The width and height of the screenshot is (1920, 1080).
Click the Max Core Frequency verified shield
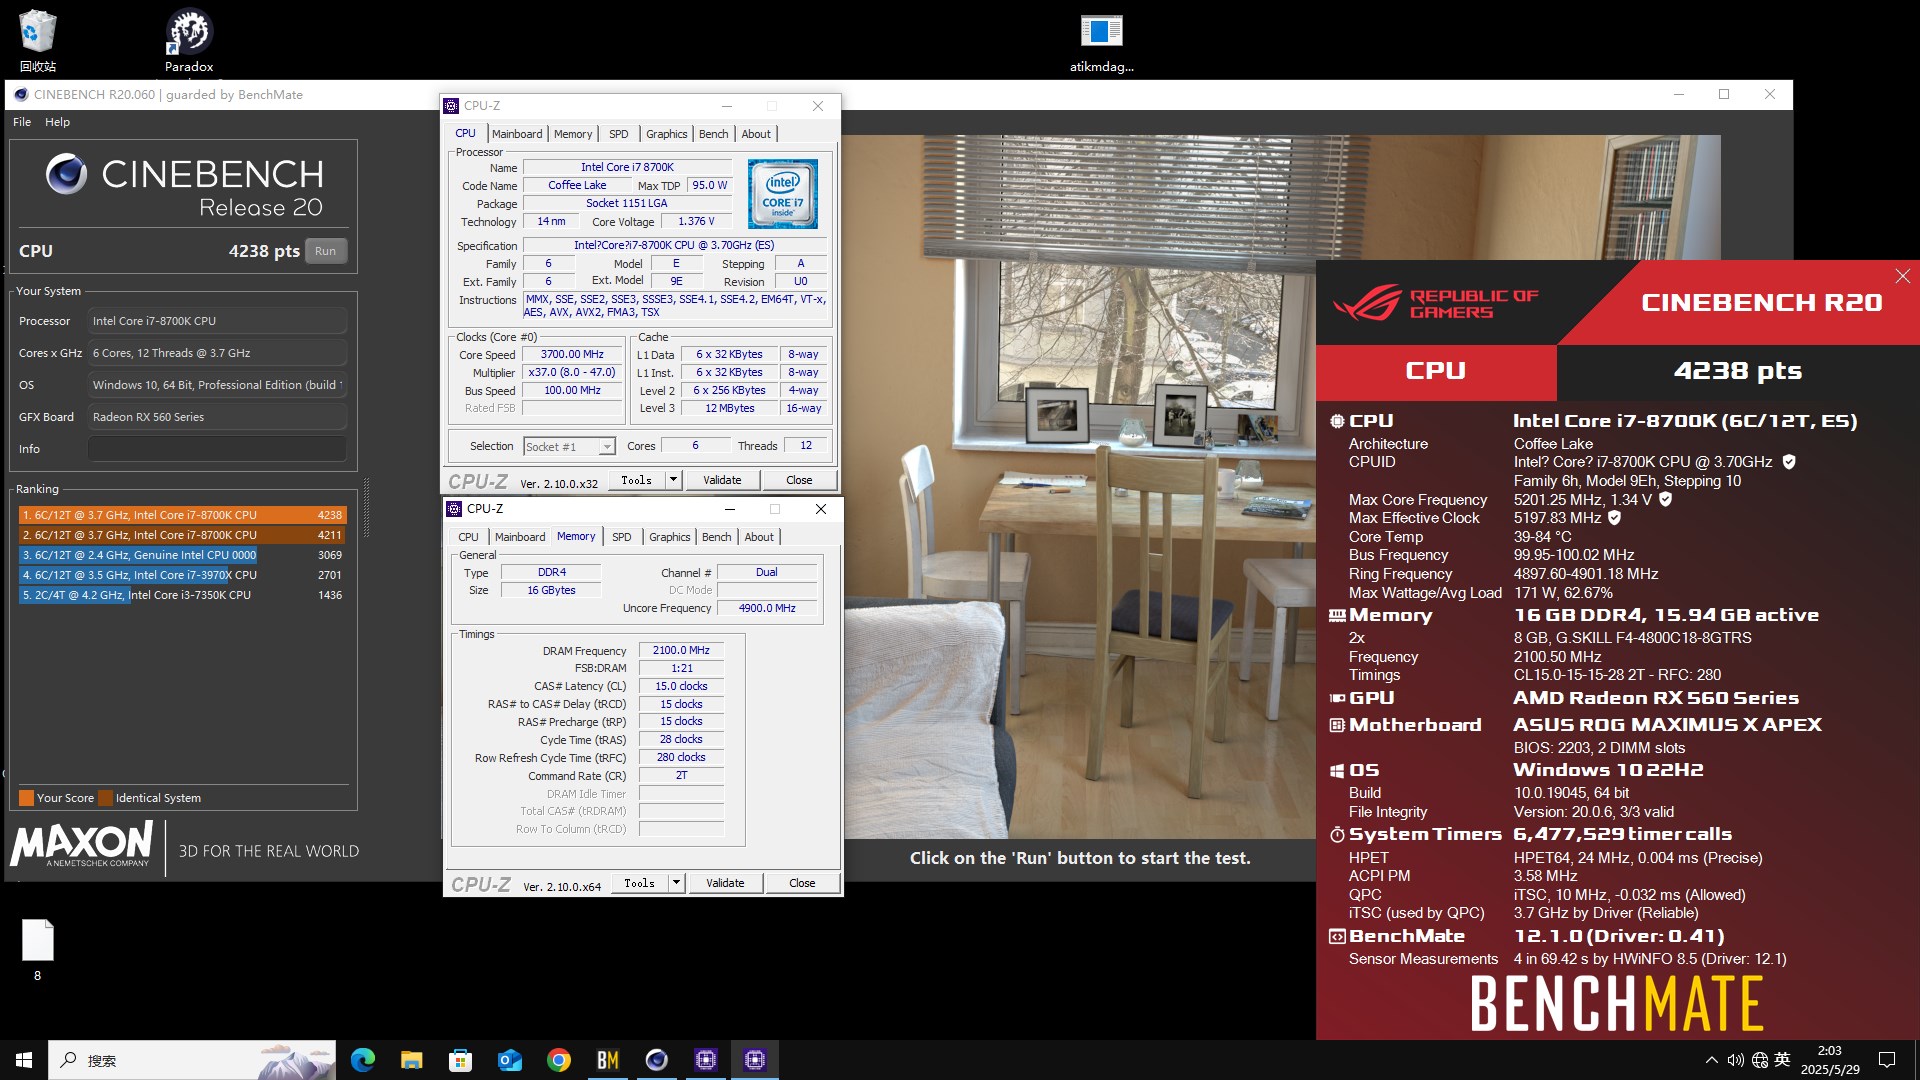click(1665, 499)
